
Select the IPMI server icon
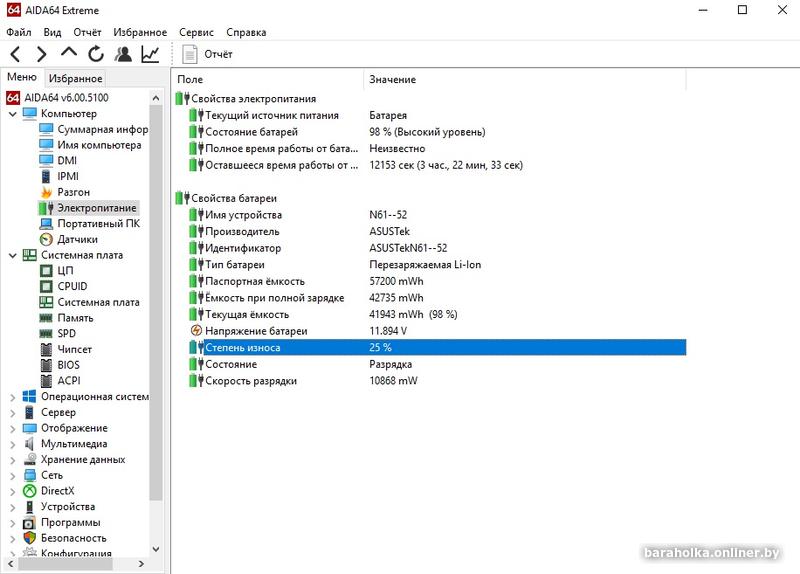pyautogui.click(x=46, y=177)
